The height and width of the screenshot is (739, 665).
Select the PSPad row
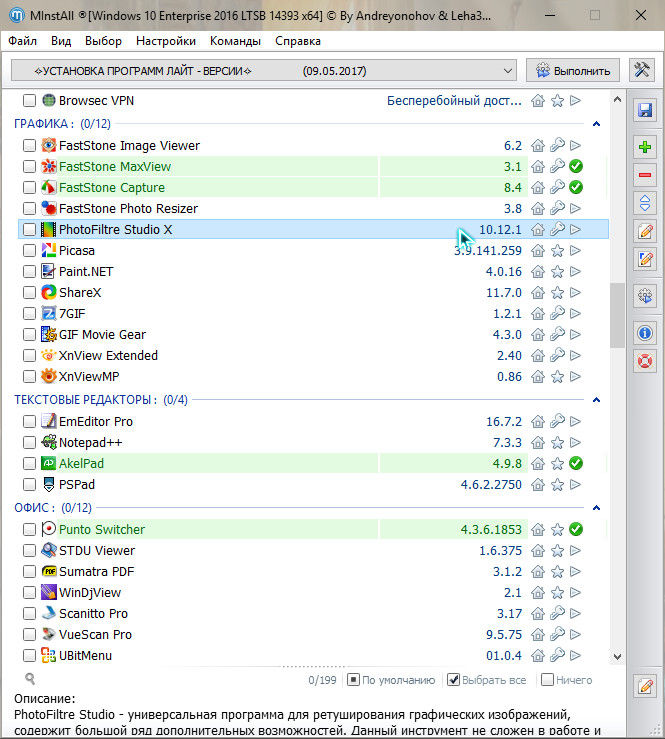[313, 484]
